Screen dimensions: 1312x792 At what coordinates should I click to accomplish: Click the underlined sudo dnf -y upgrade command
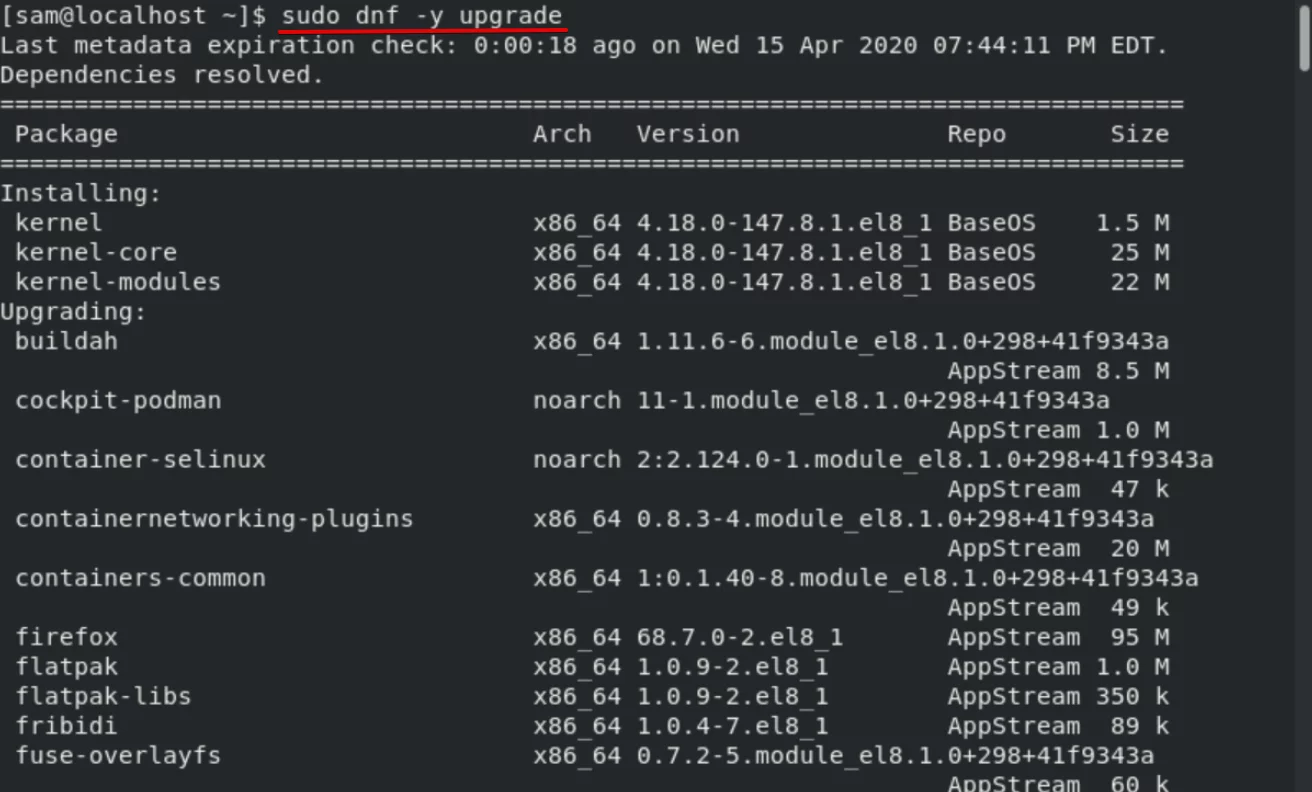pyautogui.click(x=422, y=17)
